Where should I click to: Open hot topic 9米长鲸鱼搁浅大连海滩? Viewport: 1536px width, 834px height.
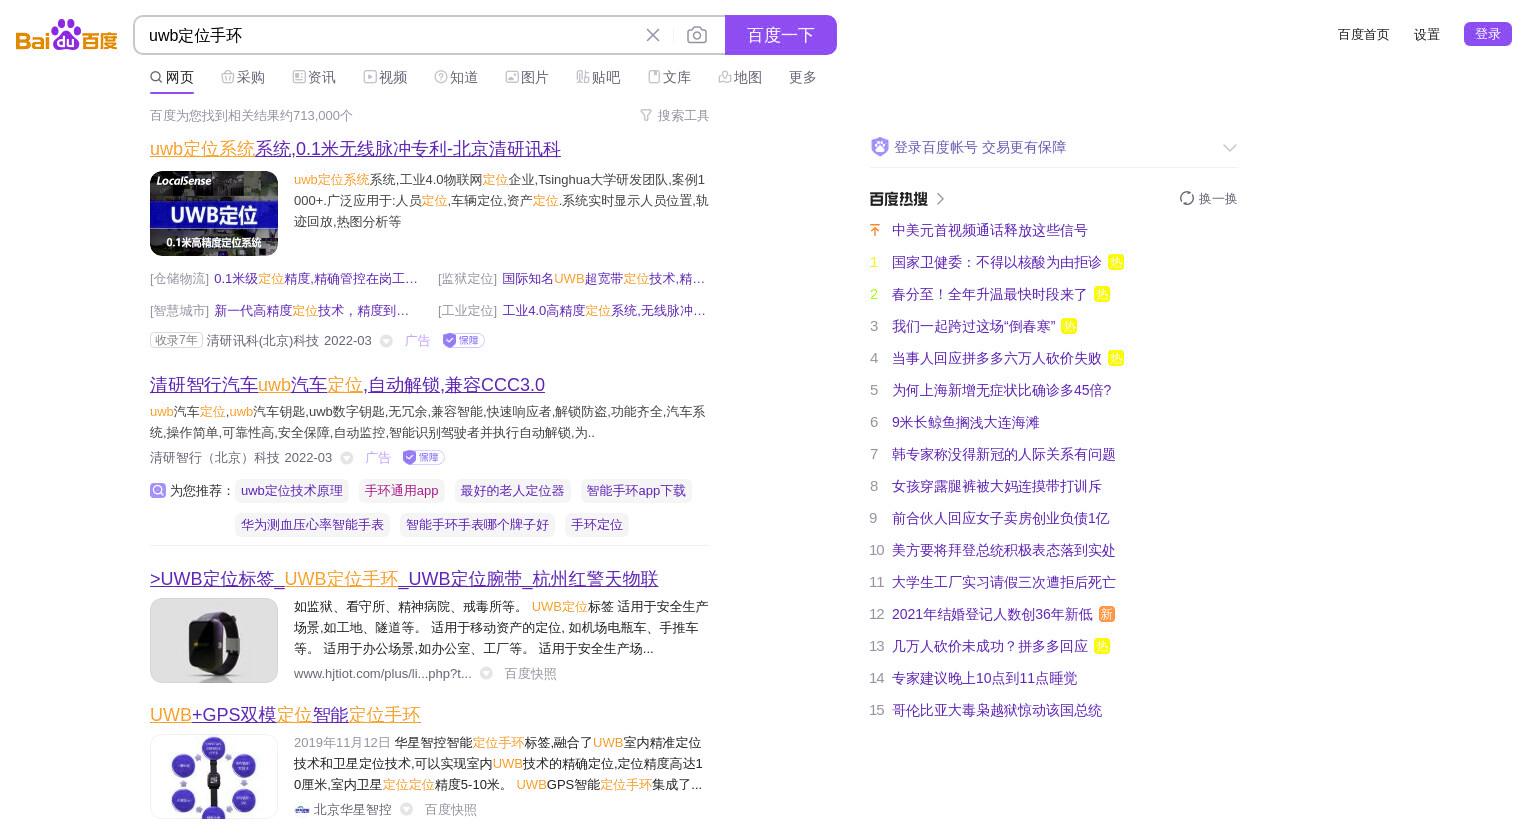point(965,422)
